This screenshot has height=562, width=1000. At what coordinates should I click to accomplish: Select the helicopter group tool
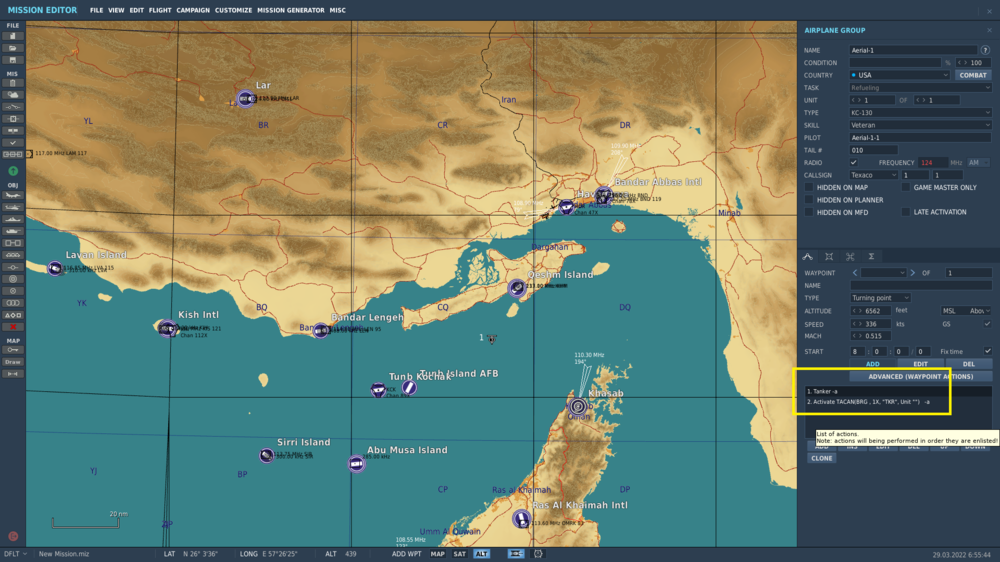pos(13,207)
